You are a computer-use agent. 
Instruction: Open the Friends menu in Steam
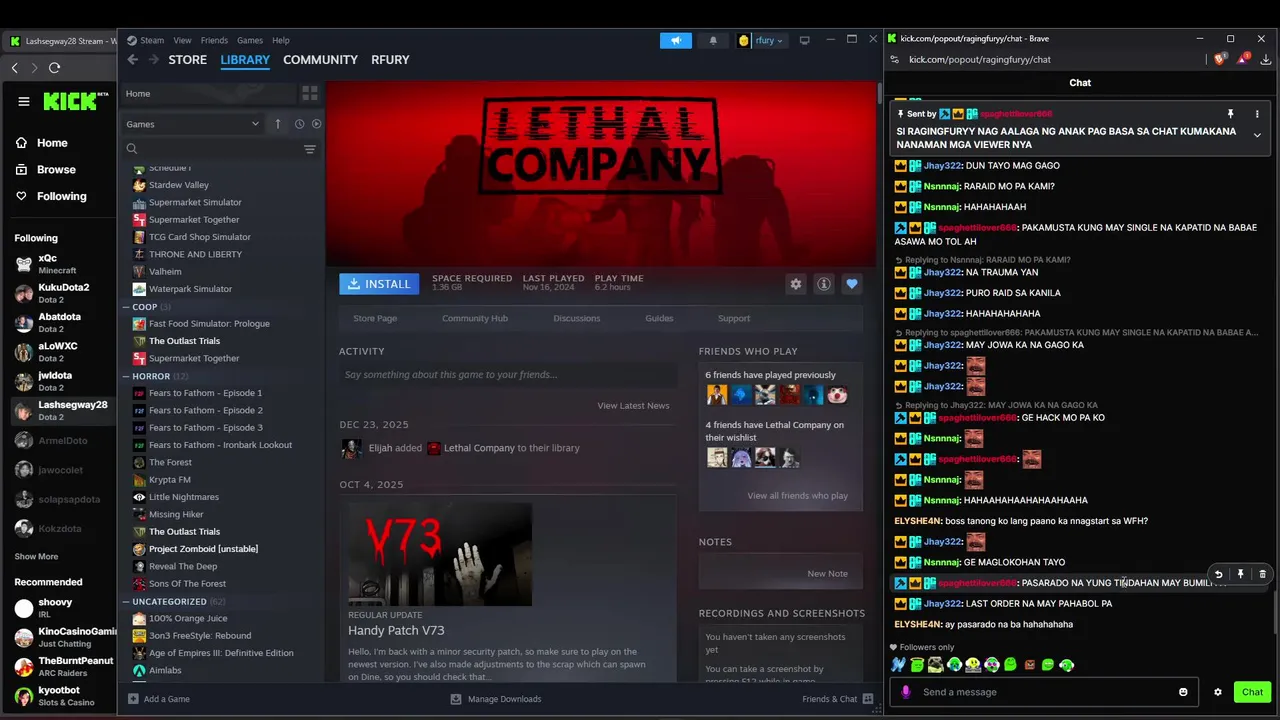coord(214,40)
